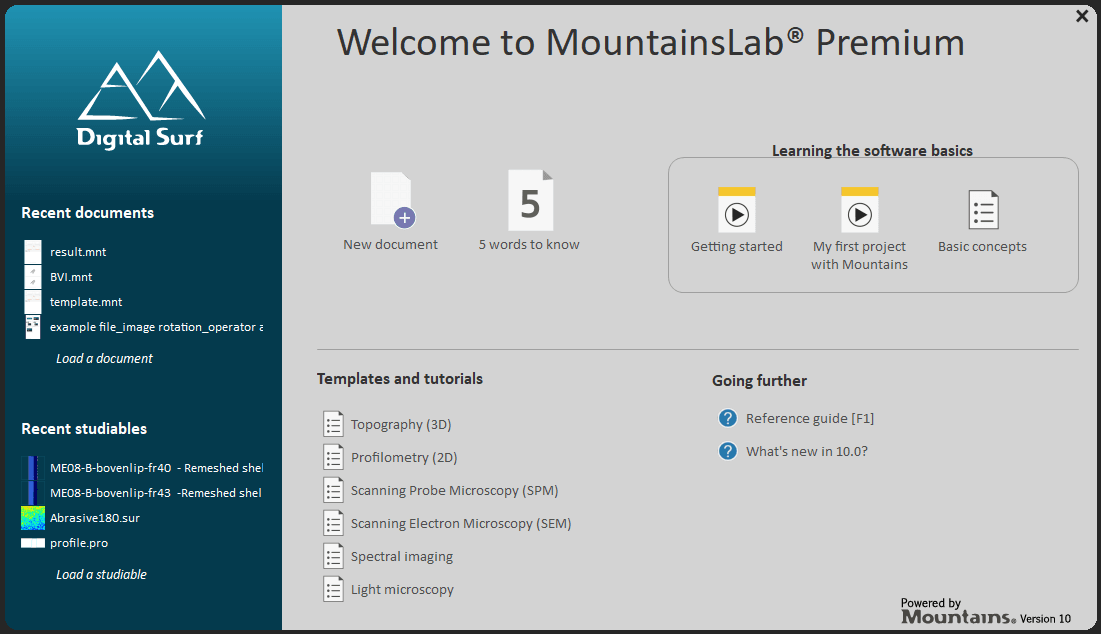Click the template.mnt document thumbnail
Image resolution: width=1101 pixels, height=634 pixels.
coord(32,302)
